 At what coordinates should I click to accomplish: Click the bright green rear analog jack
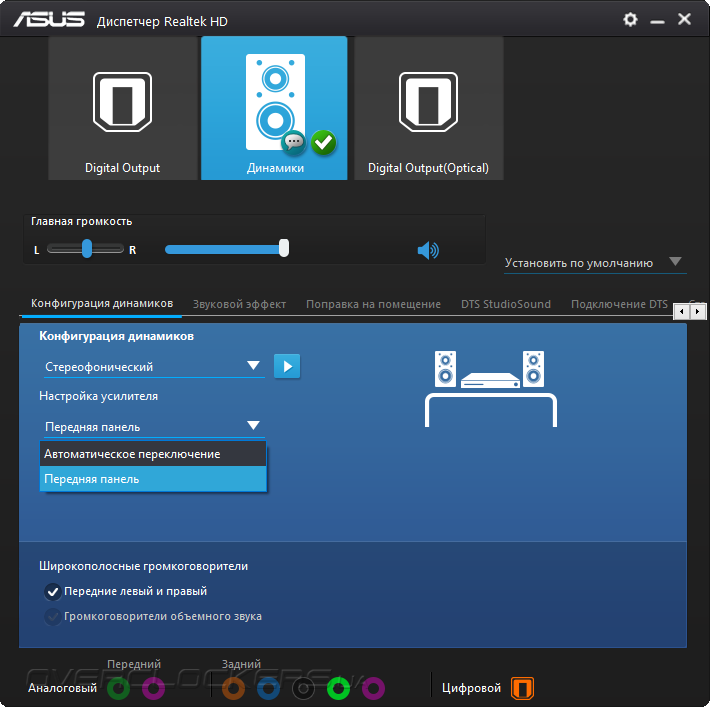click(x=338, y=688)
